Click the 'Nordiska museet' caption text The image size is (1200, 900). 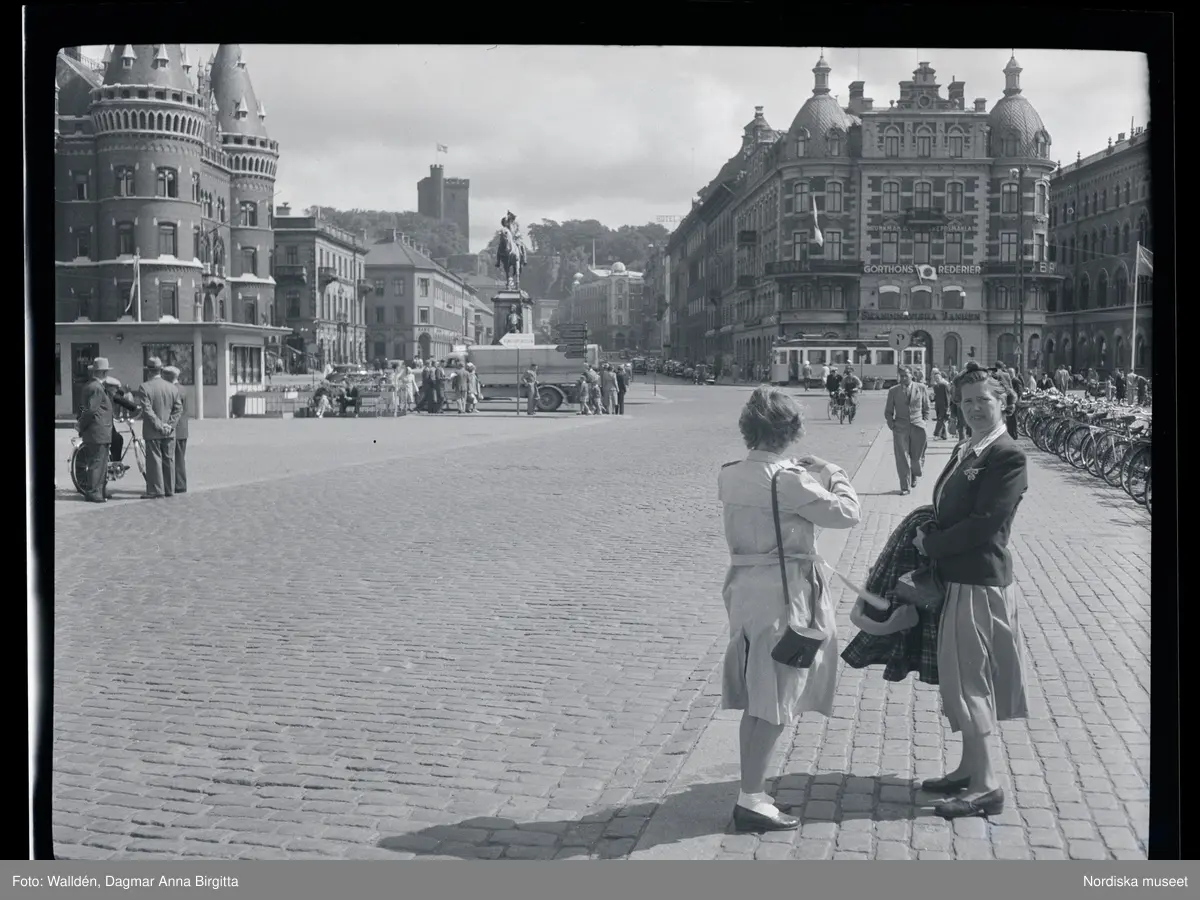1135,881
